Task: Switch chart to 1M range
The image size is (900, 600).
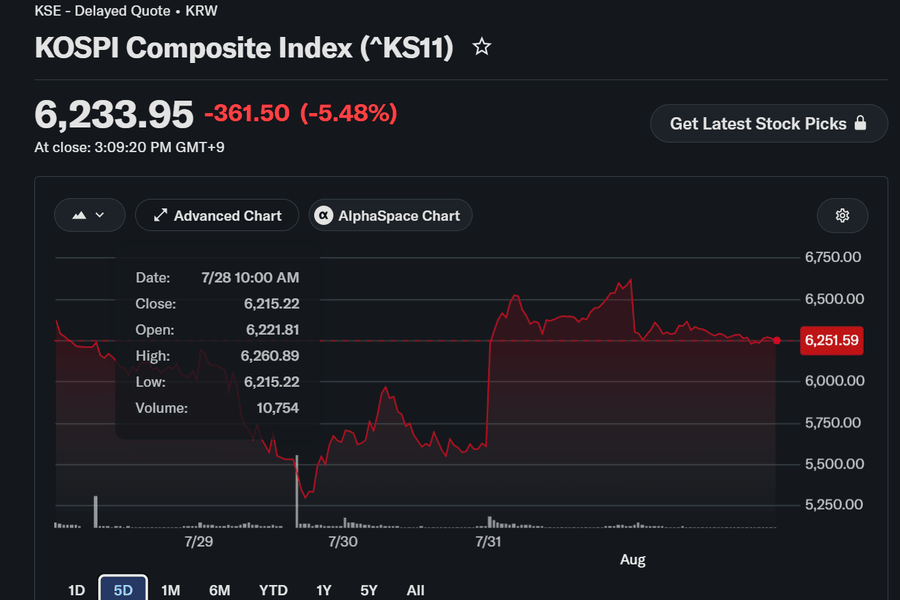Action: pyautogui.click(x=170, y=590)
